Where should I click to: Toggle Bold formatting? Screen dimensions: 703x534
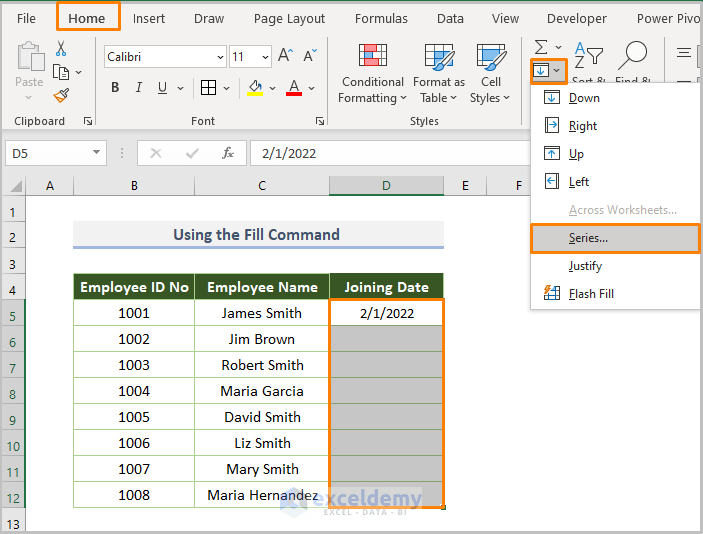pos(115,87)
